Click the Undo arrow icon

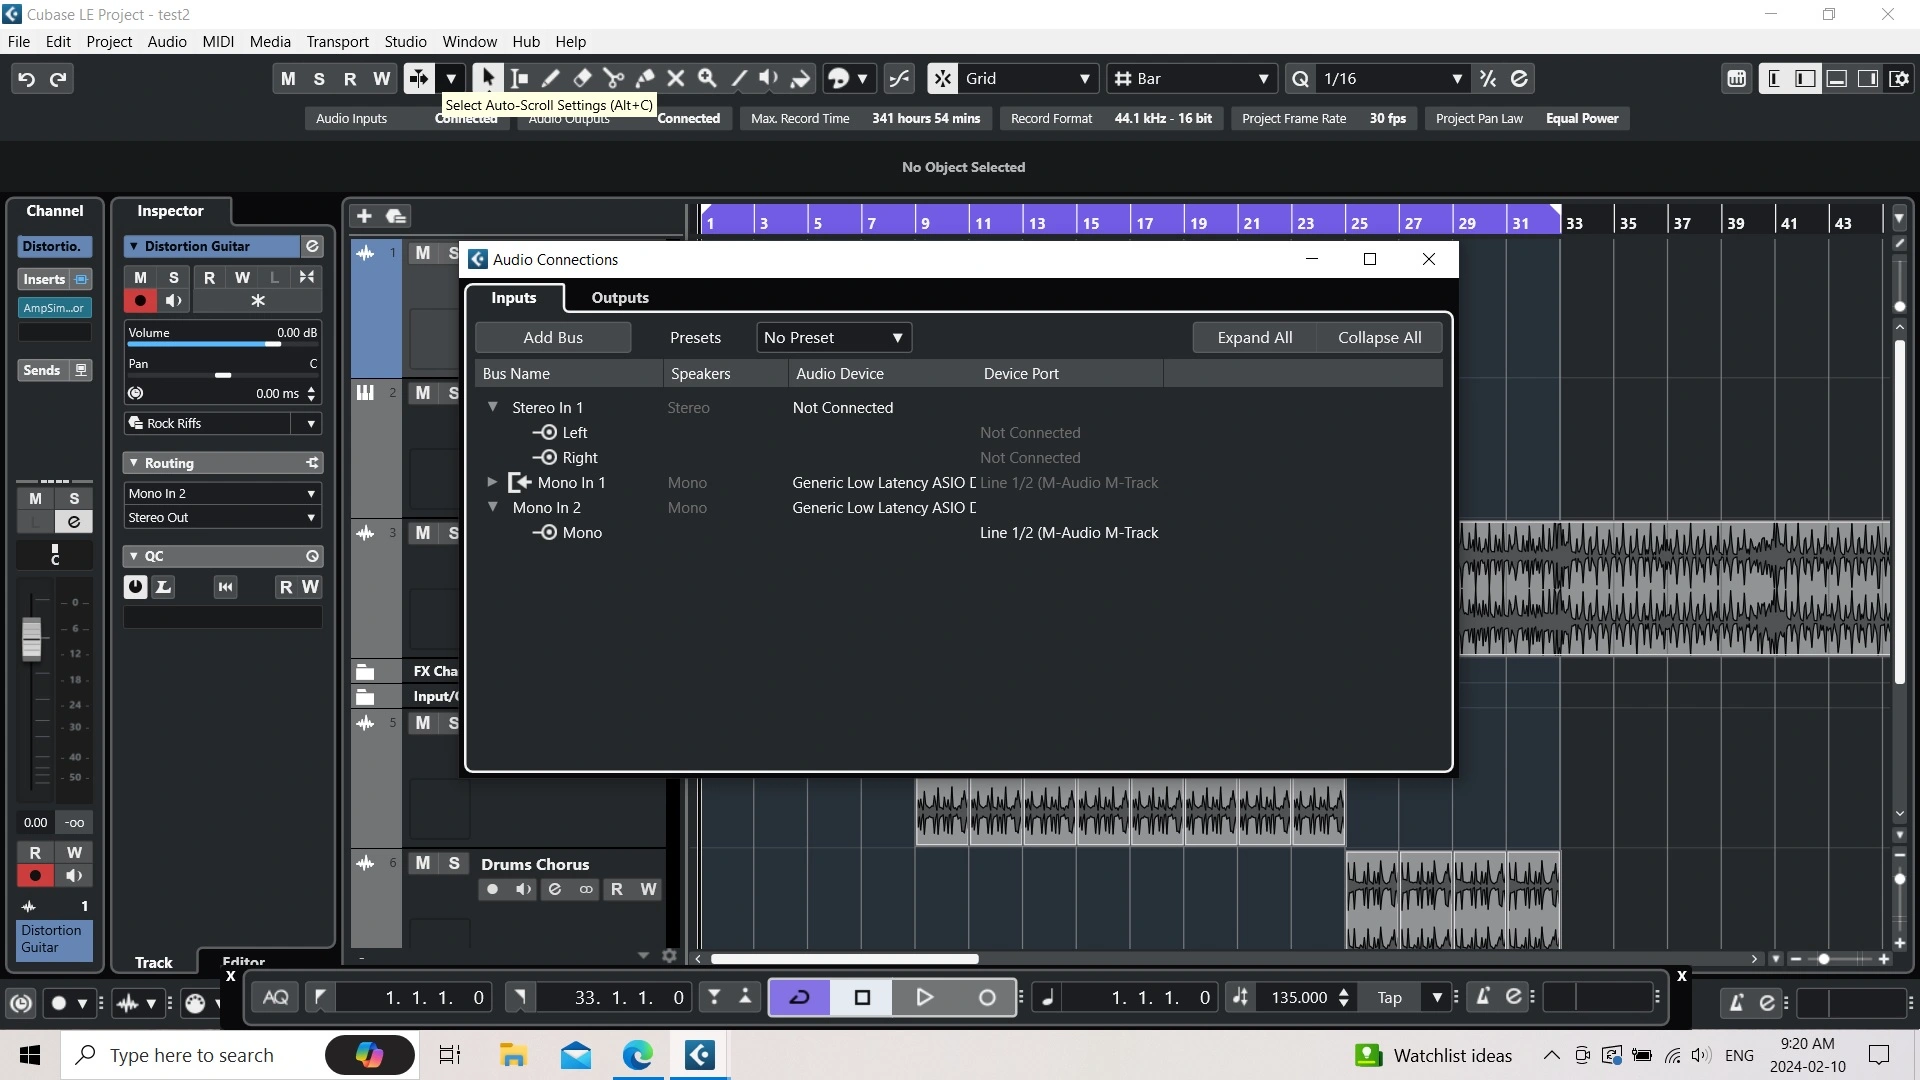pos(27,79)
